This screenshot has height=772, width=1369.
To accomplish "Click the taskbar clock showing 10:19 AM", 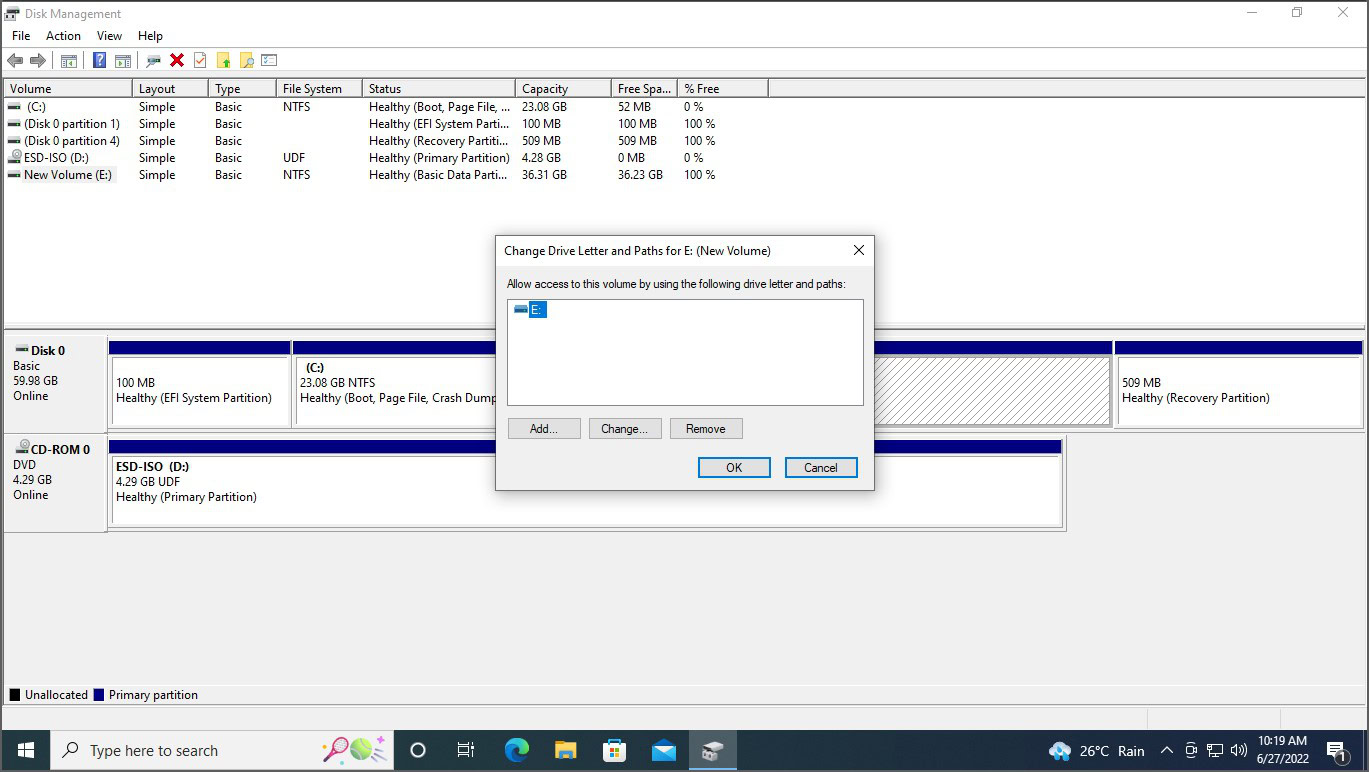I will pyautogui.click(x=1282, y=750).
